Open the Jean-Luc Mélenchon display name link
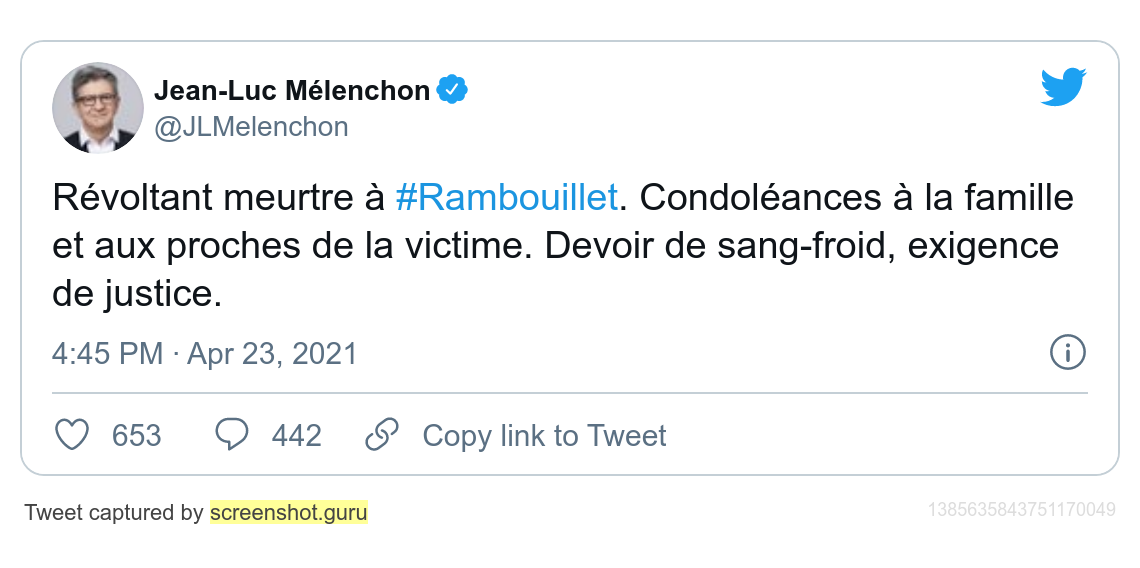 (291, 91)
